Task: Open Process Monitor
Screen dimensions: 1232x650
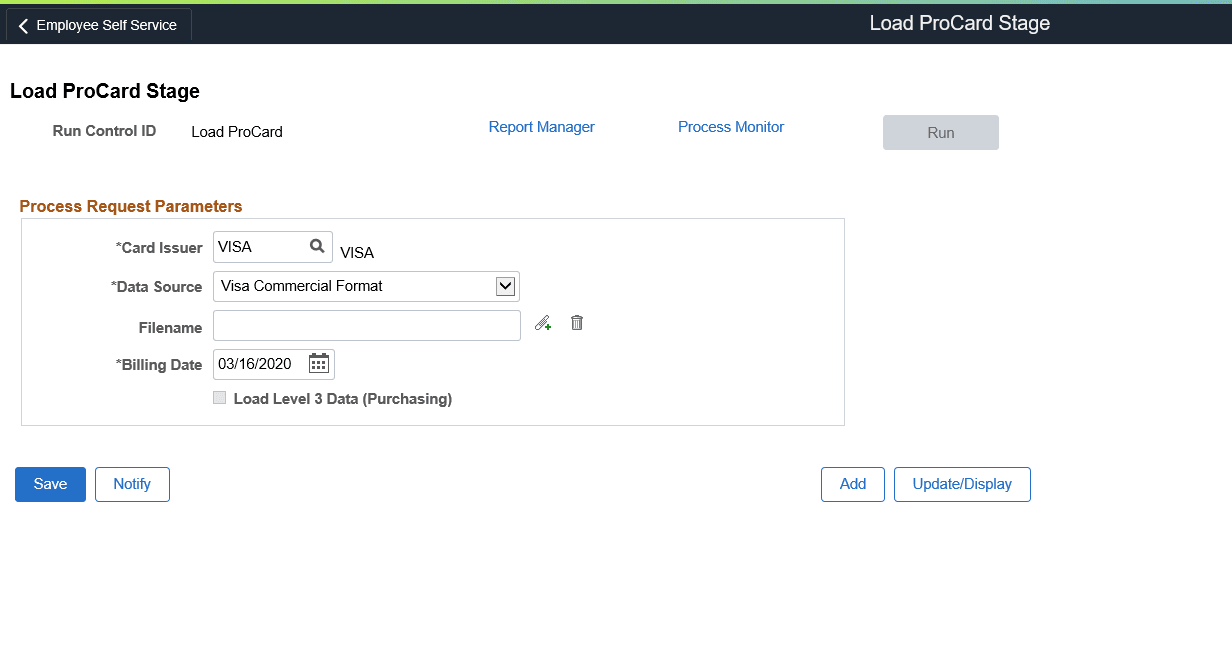Action: (731, 127)
